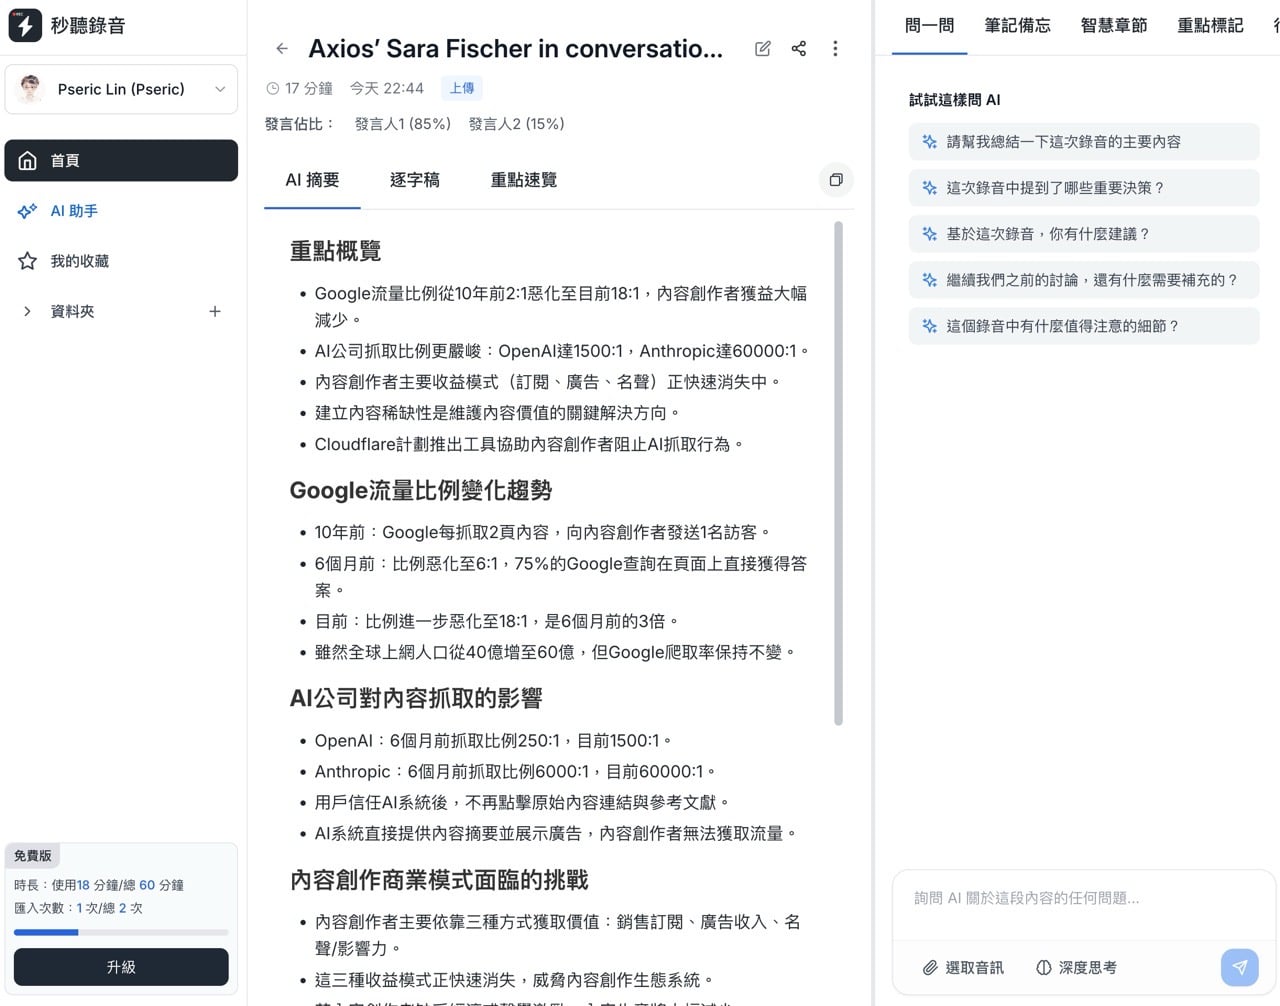Click plus to add a new folder
This screenshot has height=1006, width=1280.
pyautogui.click(x=215, y=311)
